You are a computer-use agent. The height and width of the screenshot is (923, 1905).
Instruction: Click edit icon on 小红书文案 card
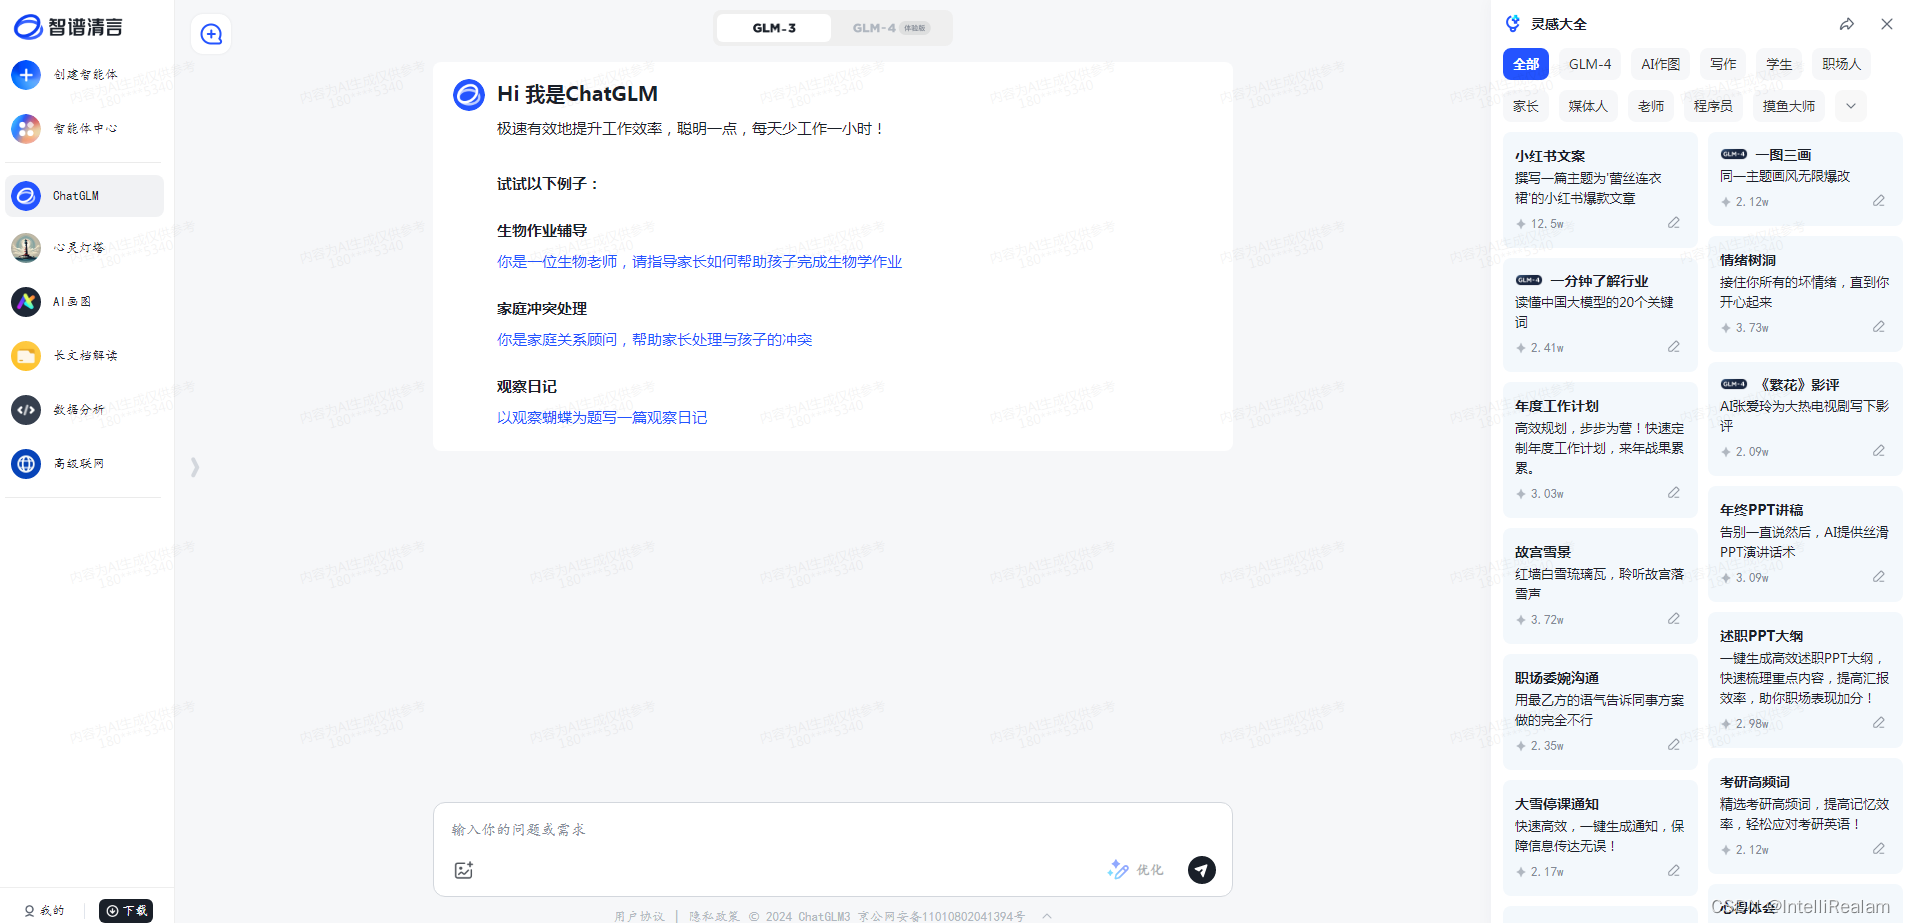[x=1673, y=223]
